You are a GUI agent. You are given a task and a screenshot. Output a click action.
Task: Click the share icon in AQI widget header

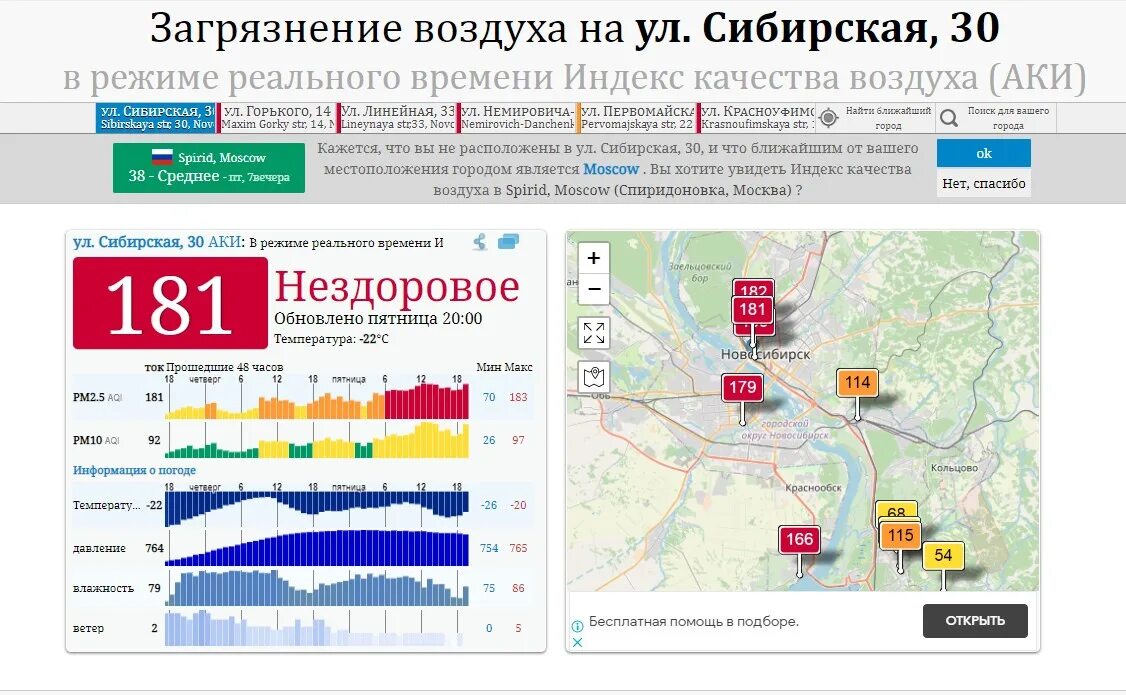(x=480, y=242)
